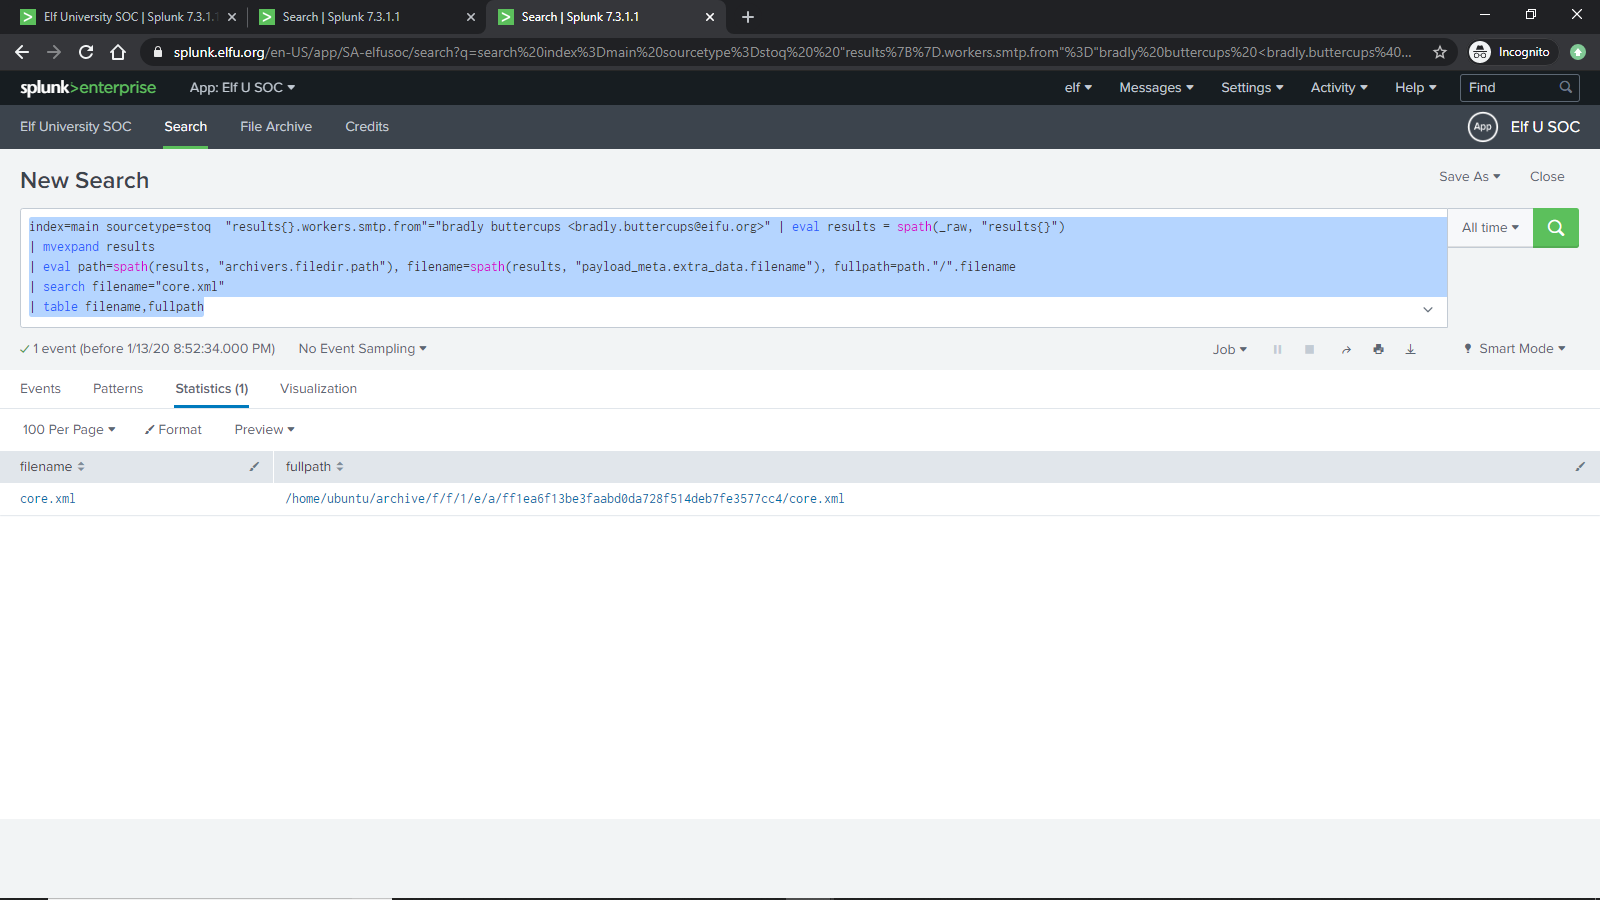This screenshot has height=900, width=1600.
Task: Switch to the Patterns tab
Action: [x=118, y=389]
